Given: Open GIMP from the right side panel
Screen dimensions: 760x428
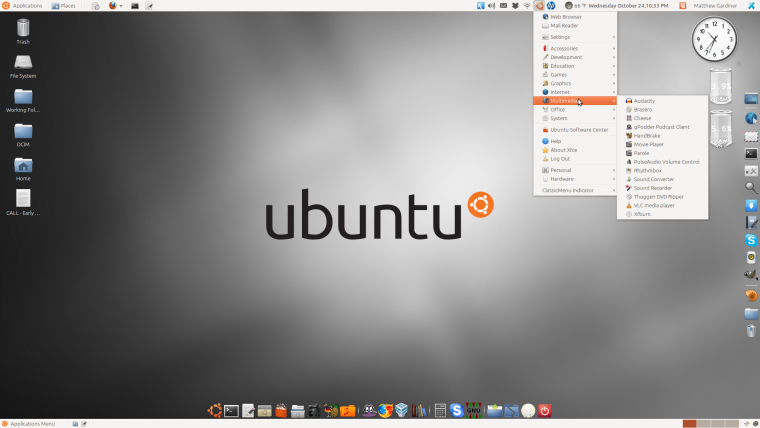Looking at the screenshot, I should pyautogui.click(x=751, y=274).
